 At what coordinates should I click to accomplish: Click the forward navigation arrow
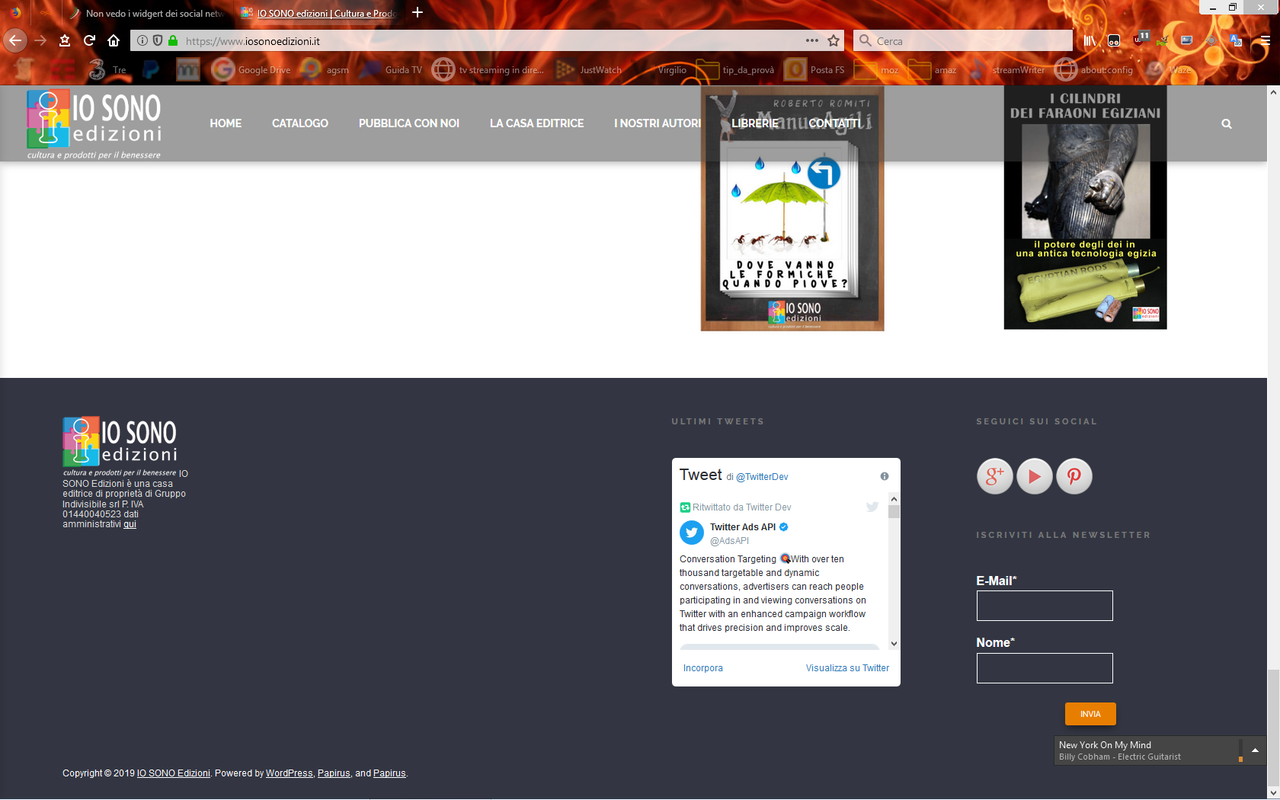point(41,41)
